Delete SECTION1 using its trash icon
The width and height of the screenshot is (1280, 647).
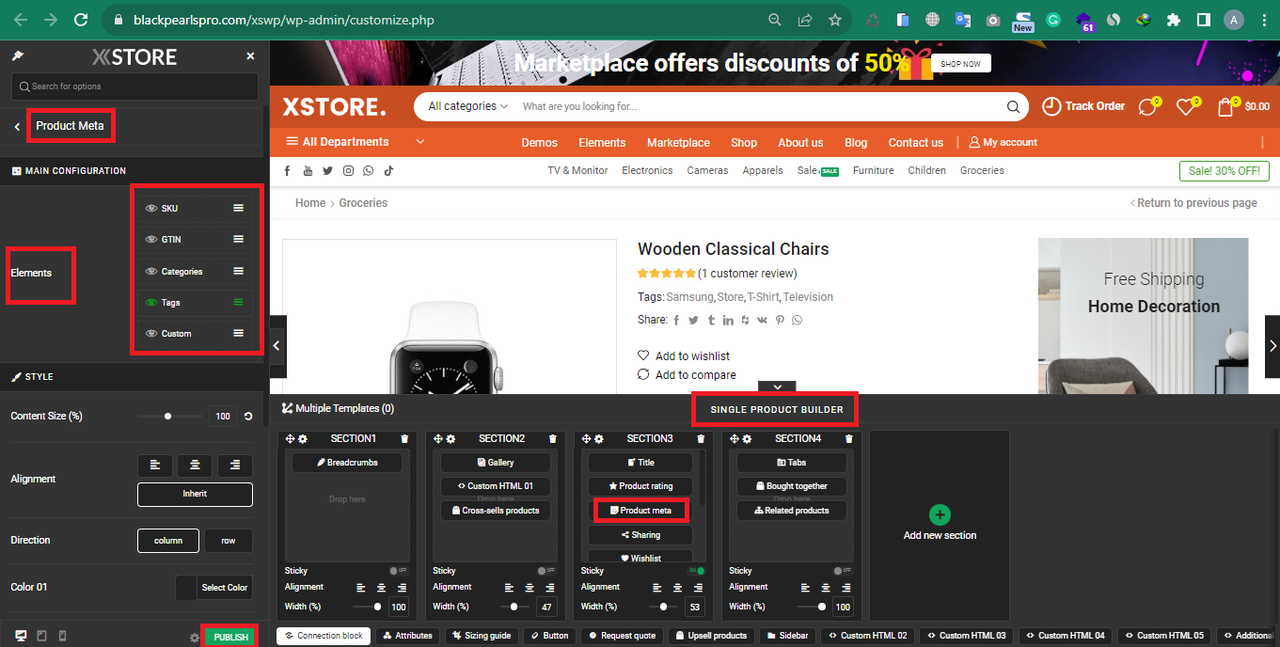[404, 439]
